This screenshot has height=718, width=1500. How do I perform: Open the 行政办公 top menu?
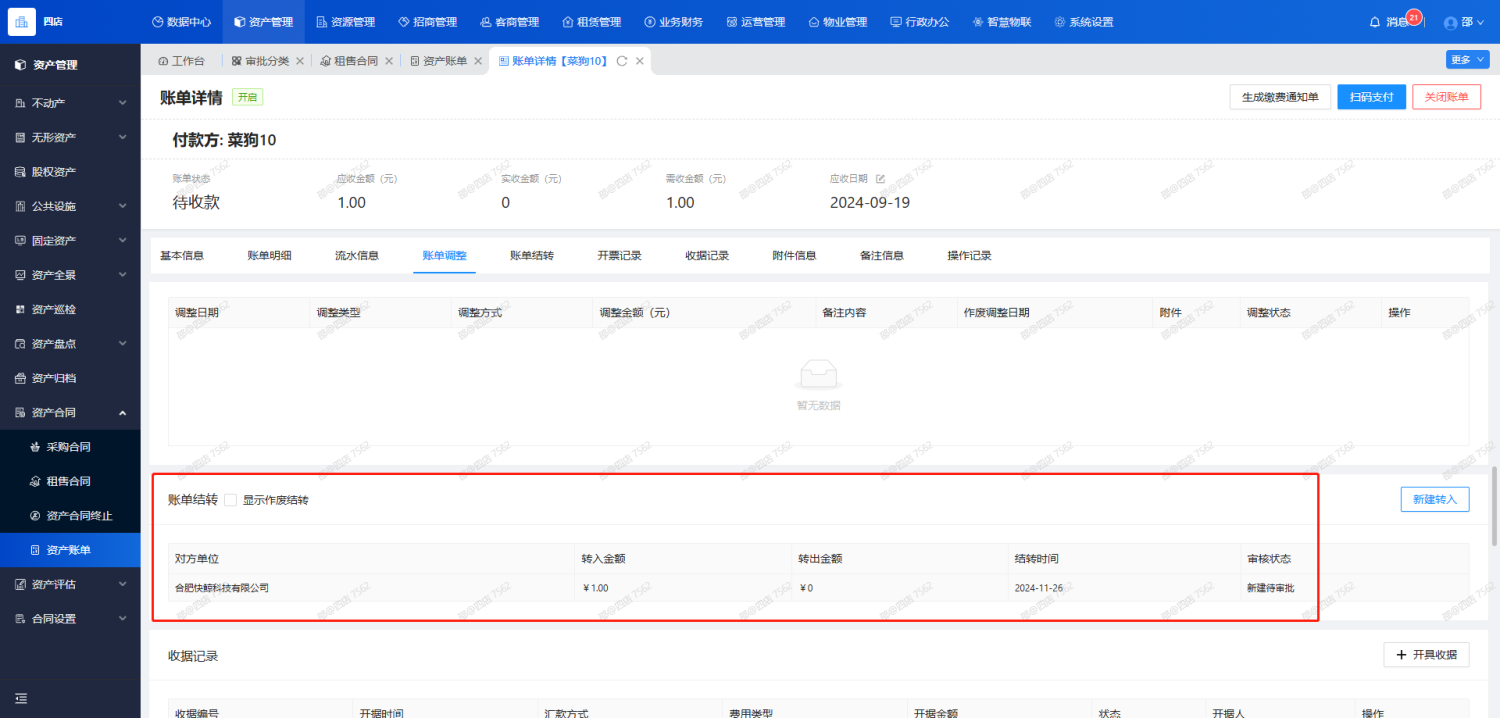(919, 22)
